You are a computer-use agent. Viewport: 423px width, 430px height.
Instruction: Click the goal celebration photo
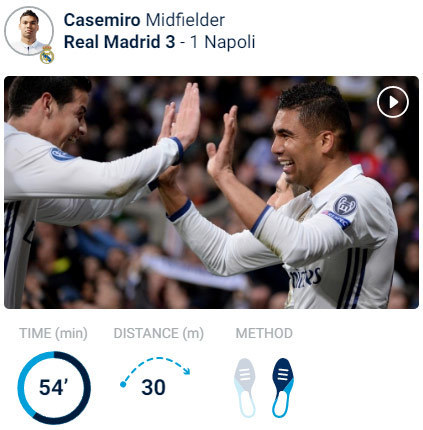(211, 192)
